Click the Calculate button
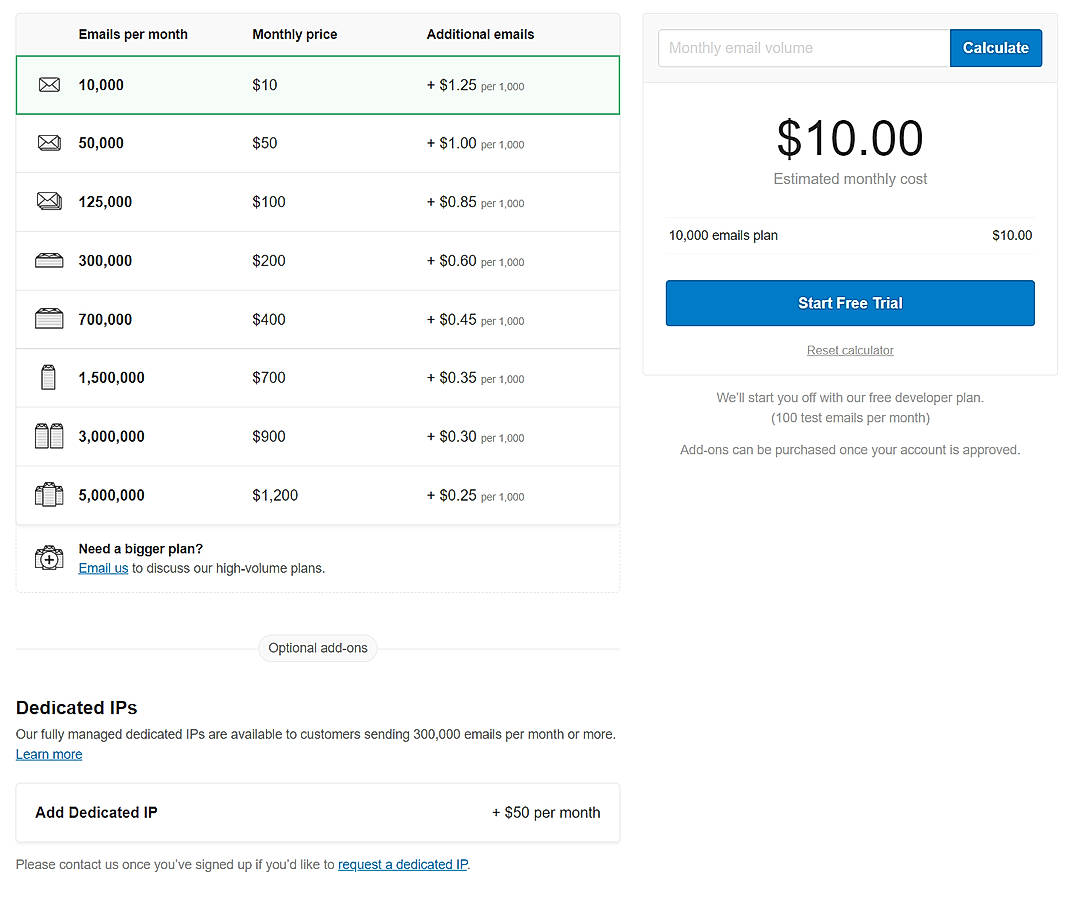Image resolution: width=1070 pixels, height=908 pixels. tap(995, 47)
